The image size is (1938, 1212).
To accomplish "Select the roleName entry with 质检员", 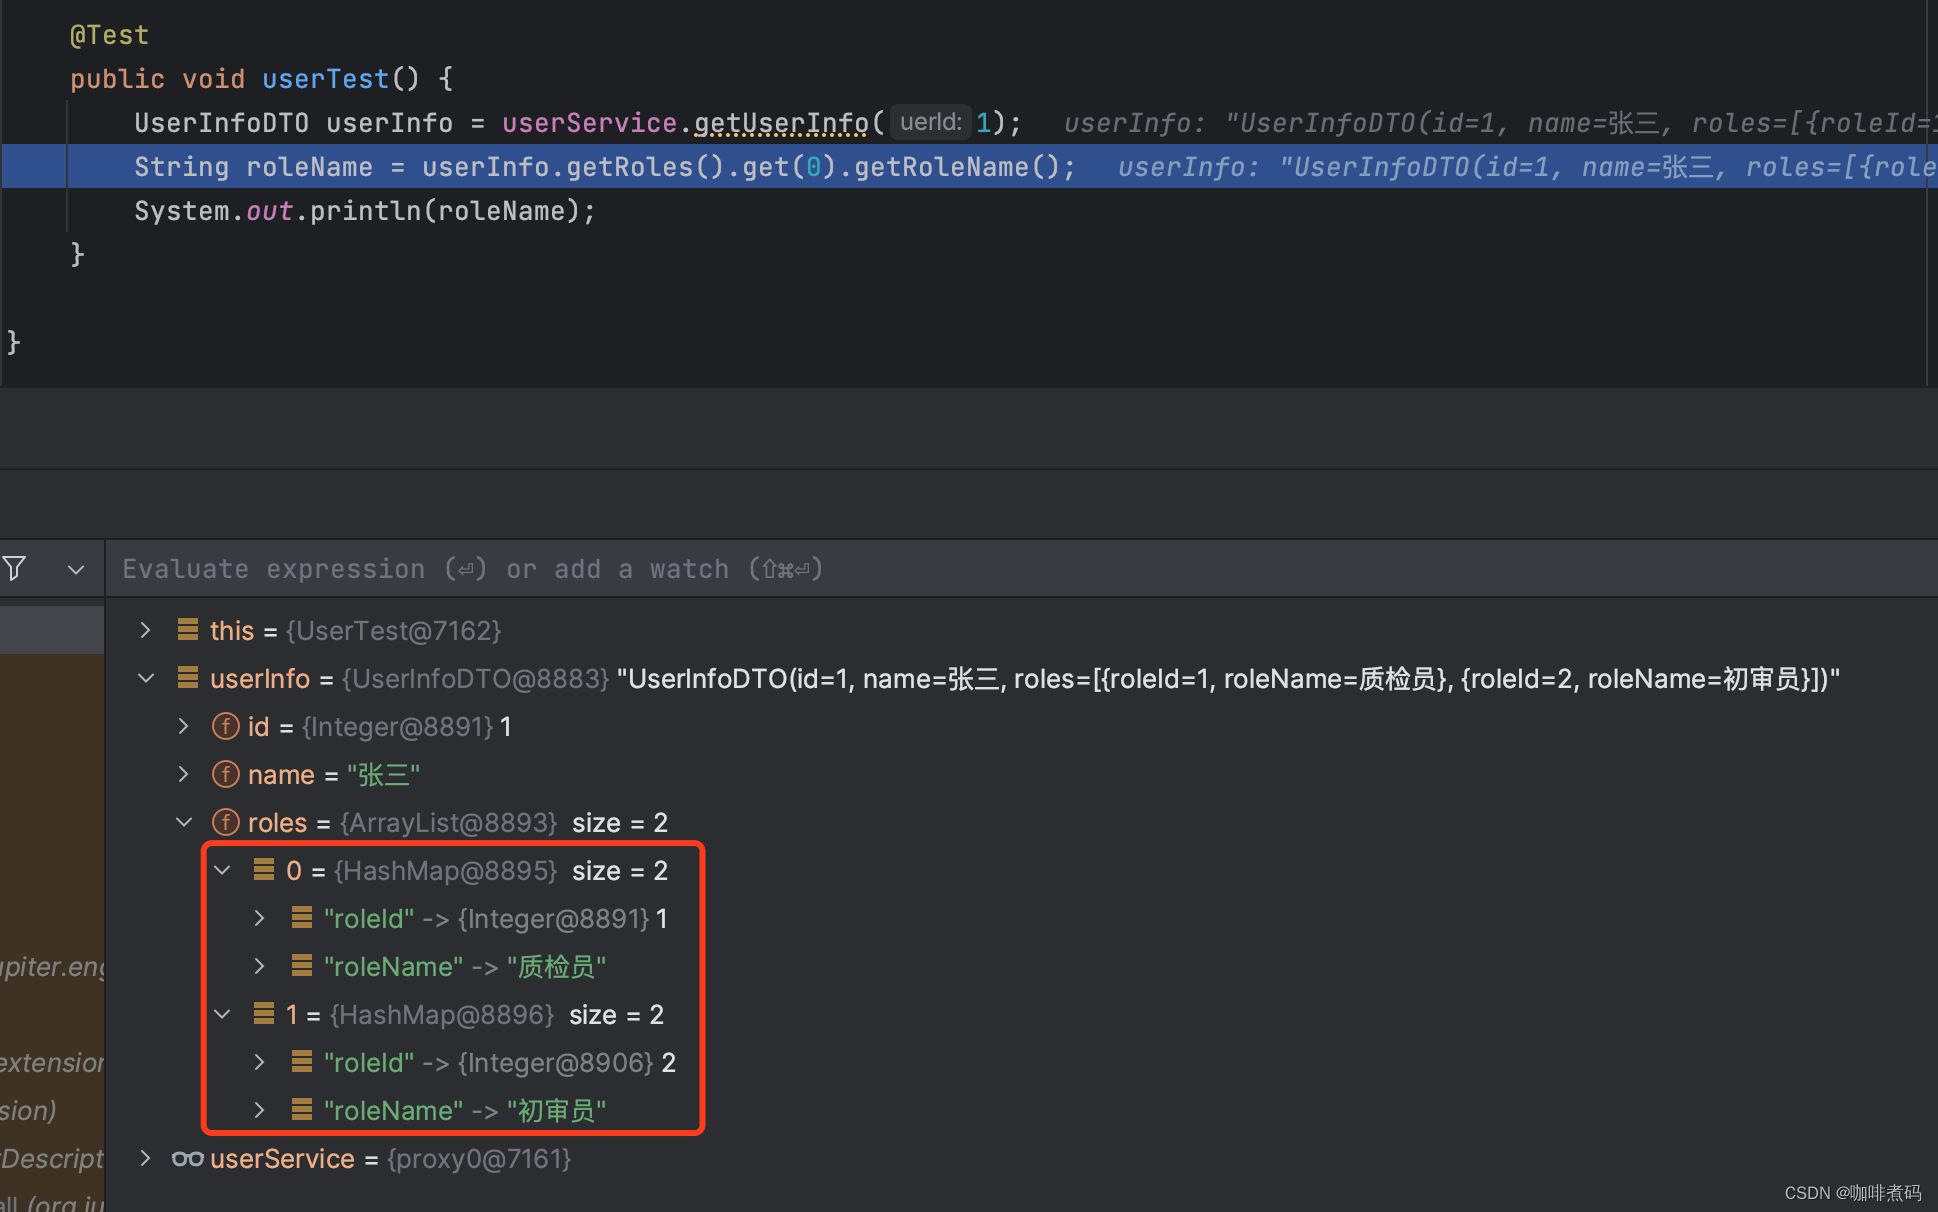I will pyautogui.click(x=464, y=966).
